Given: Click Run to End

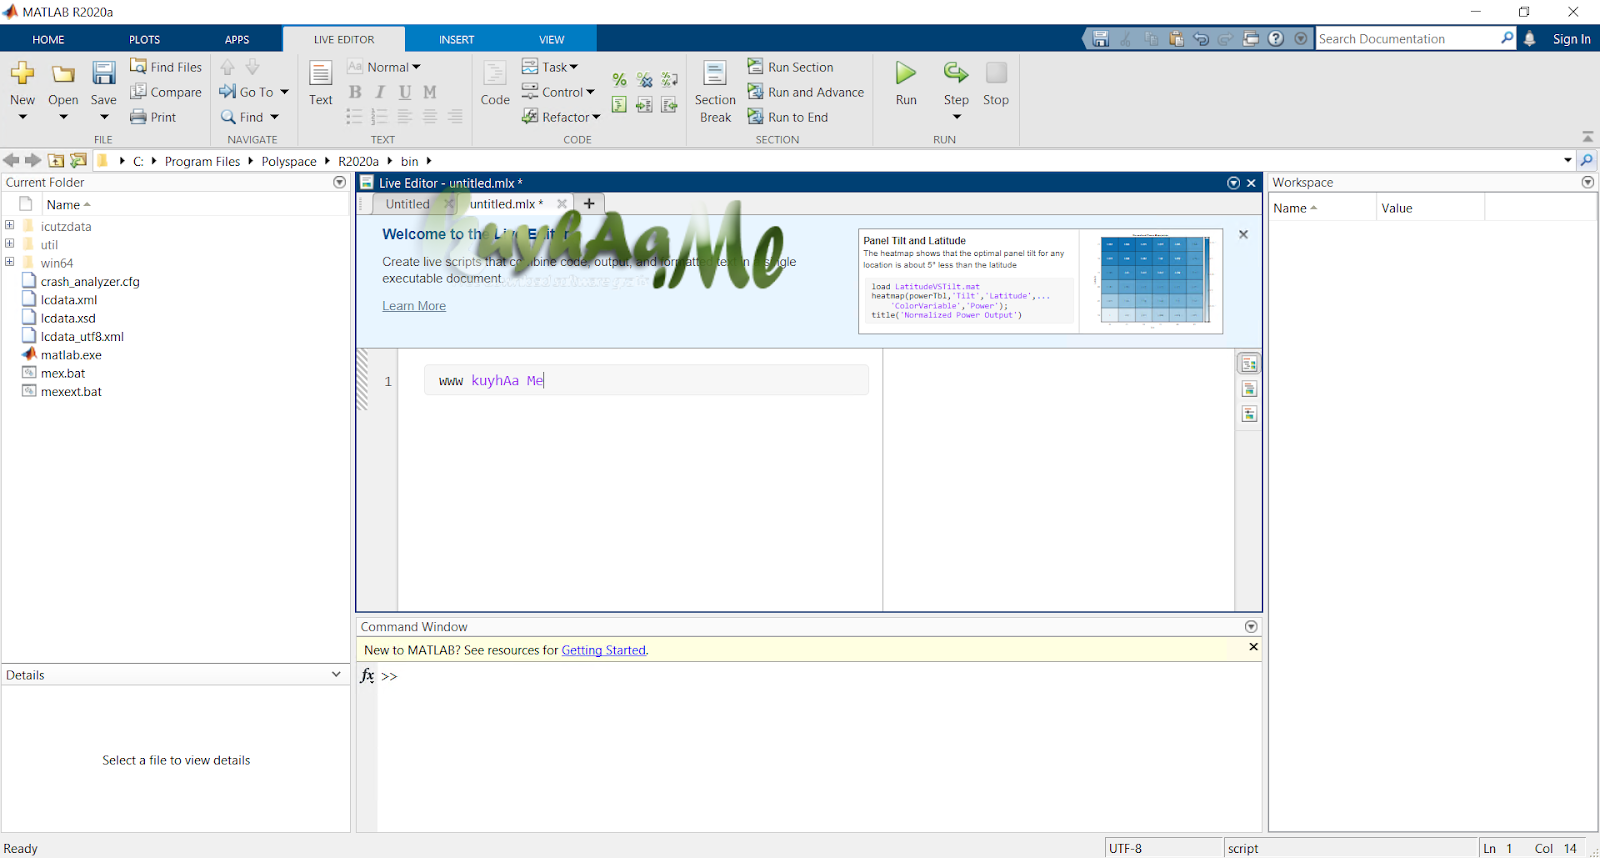Looking at the screenshot, I should [x=788, y=117].
